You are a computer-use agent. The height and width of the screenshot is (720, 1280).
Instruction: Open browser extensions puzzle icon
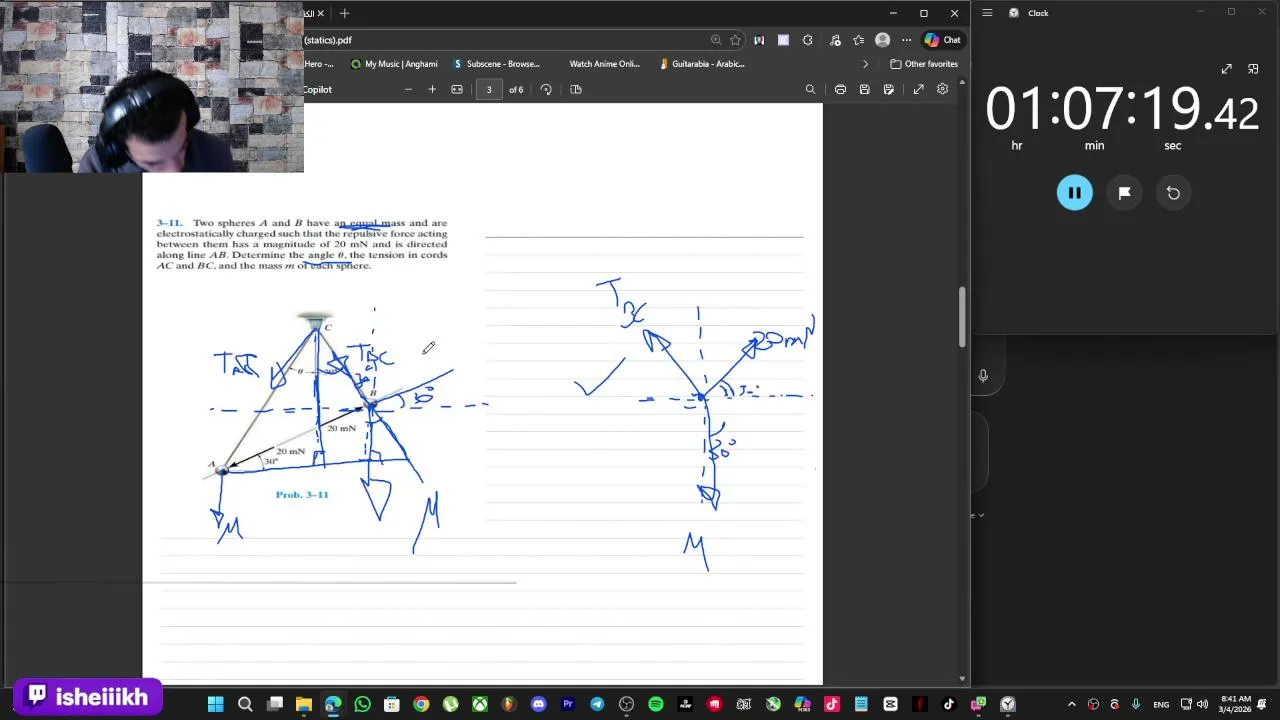pos(807,40)
